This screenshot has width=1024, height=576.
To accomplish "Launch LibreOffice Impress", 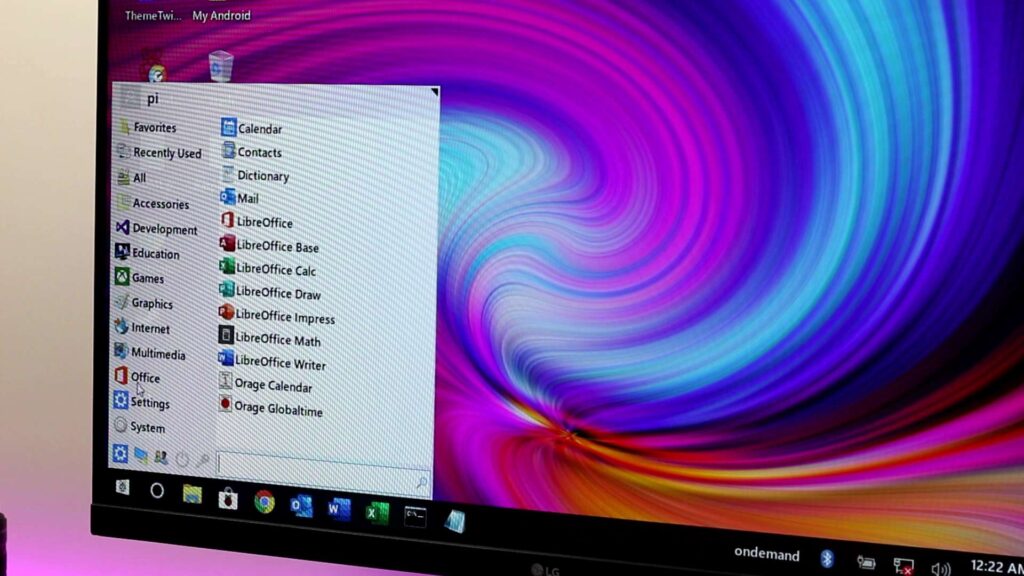I will coord(277,317).
